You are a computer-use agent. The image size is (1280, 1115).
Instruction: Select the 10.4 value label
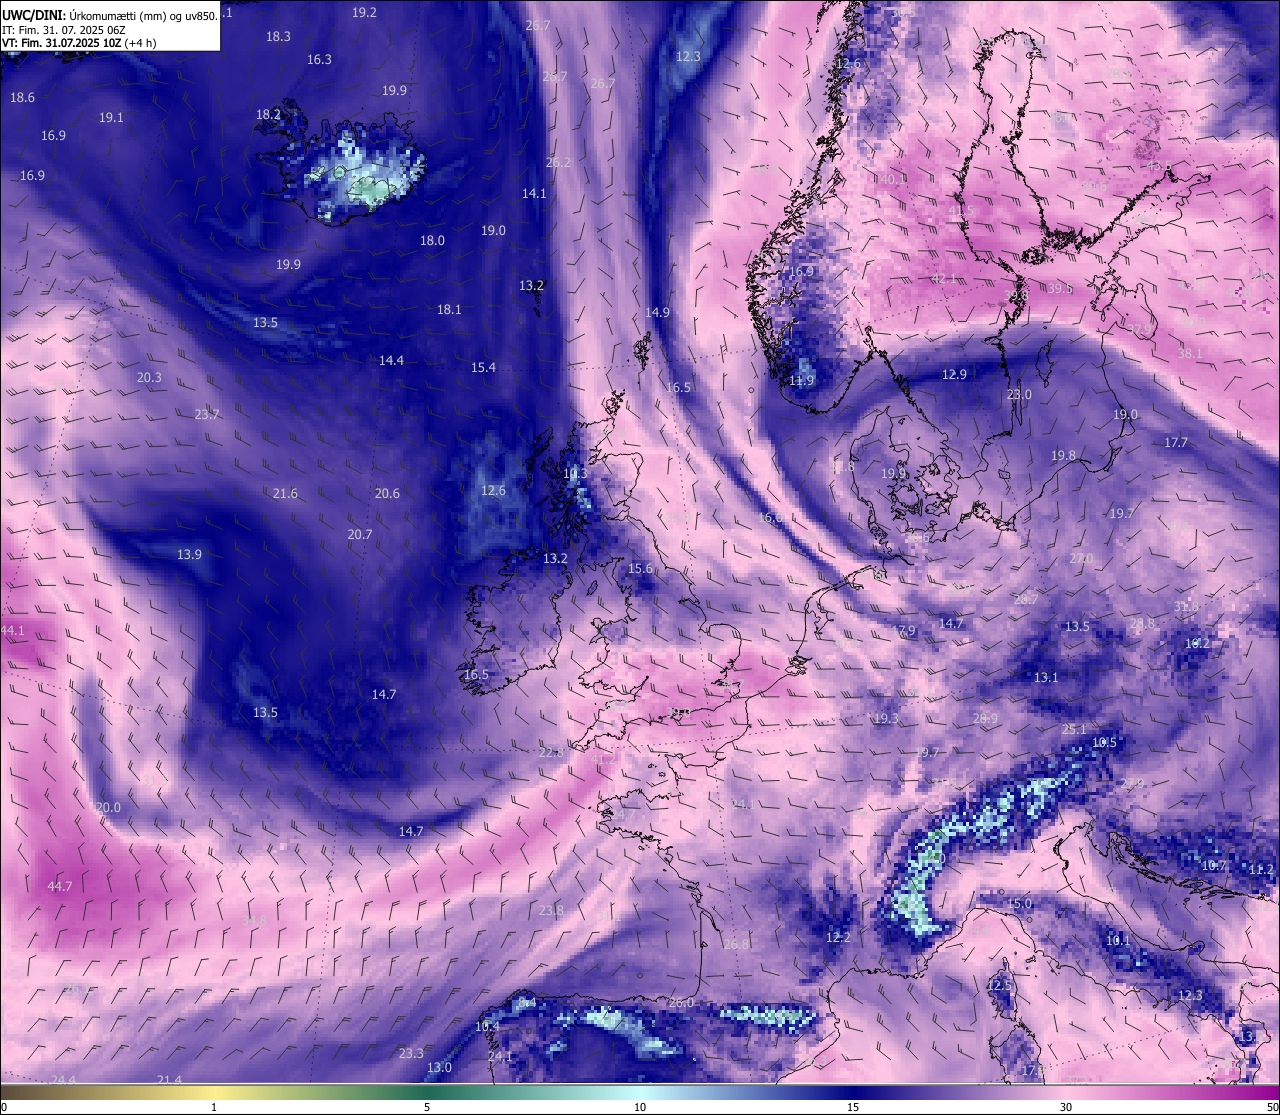click(487, 1026)
